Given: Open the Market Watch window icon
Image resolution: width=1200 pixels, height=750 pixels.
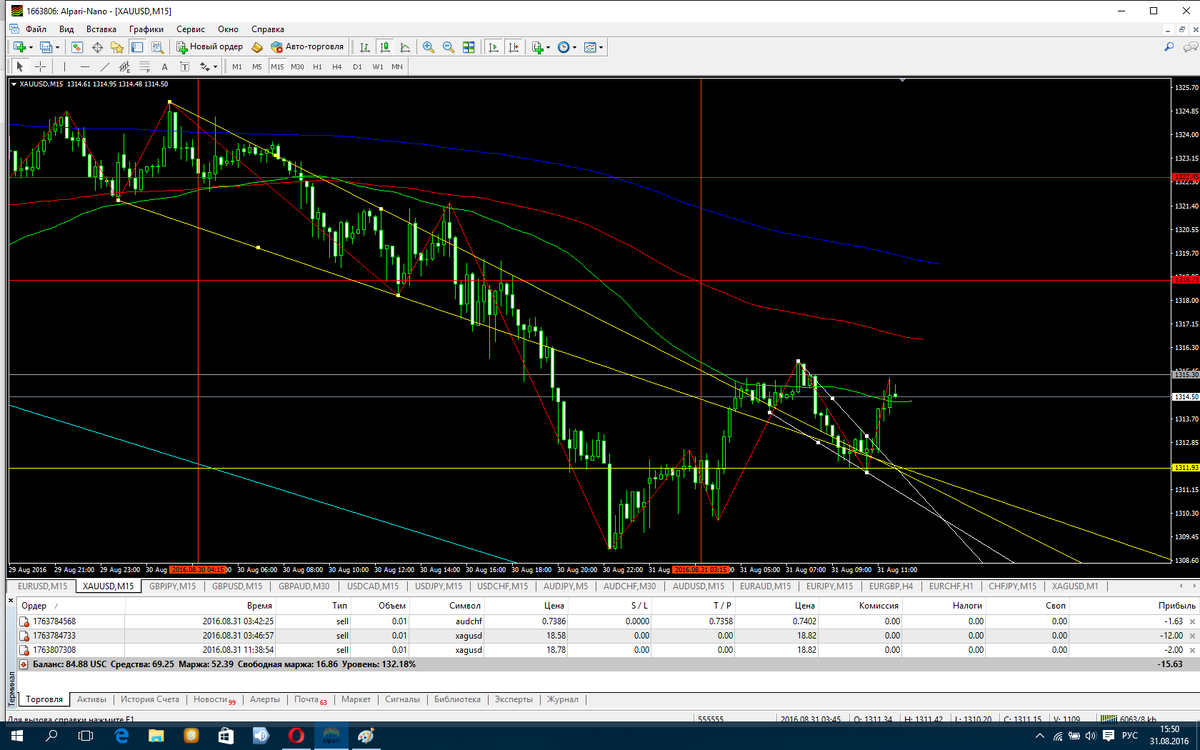Looking at the screenshot, I should [x=76, y=47].
